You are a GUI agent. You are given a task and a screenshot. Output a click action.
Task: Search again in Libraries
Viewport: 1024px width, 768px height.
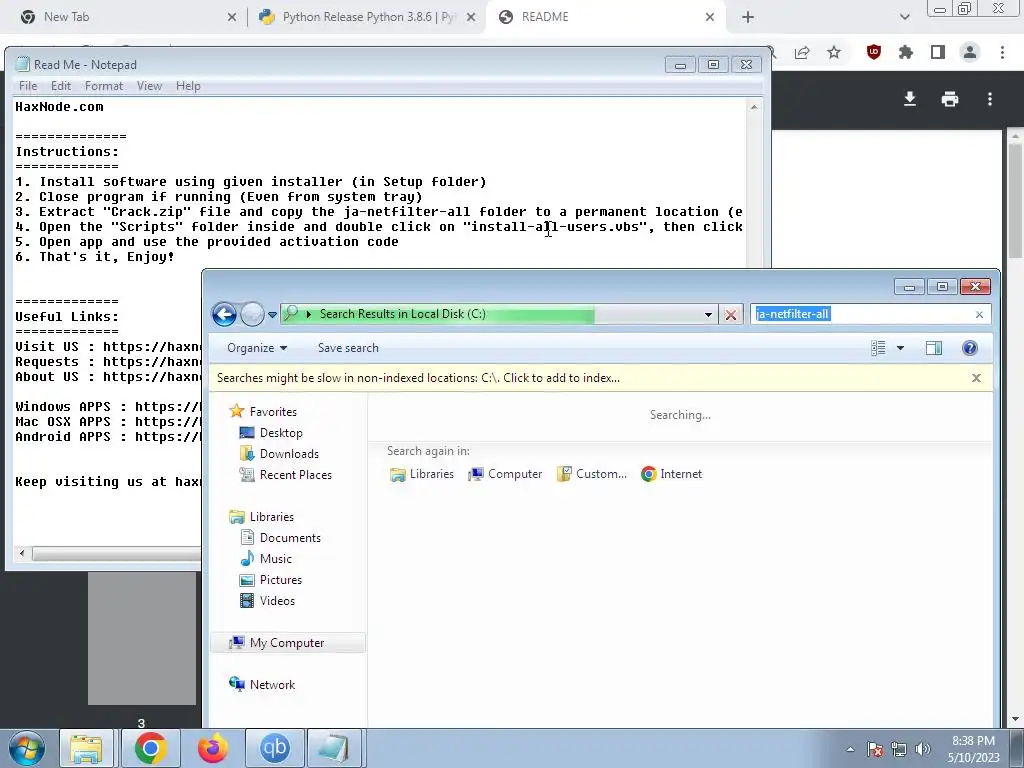click(x=422, y=474)
